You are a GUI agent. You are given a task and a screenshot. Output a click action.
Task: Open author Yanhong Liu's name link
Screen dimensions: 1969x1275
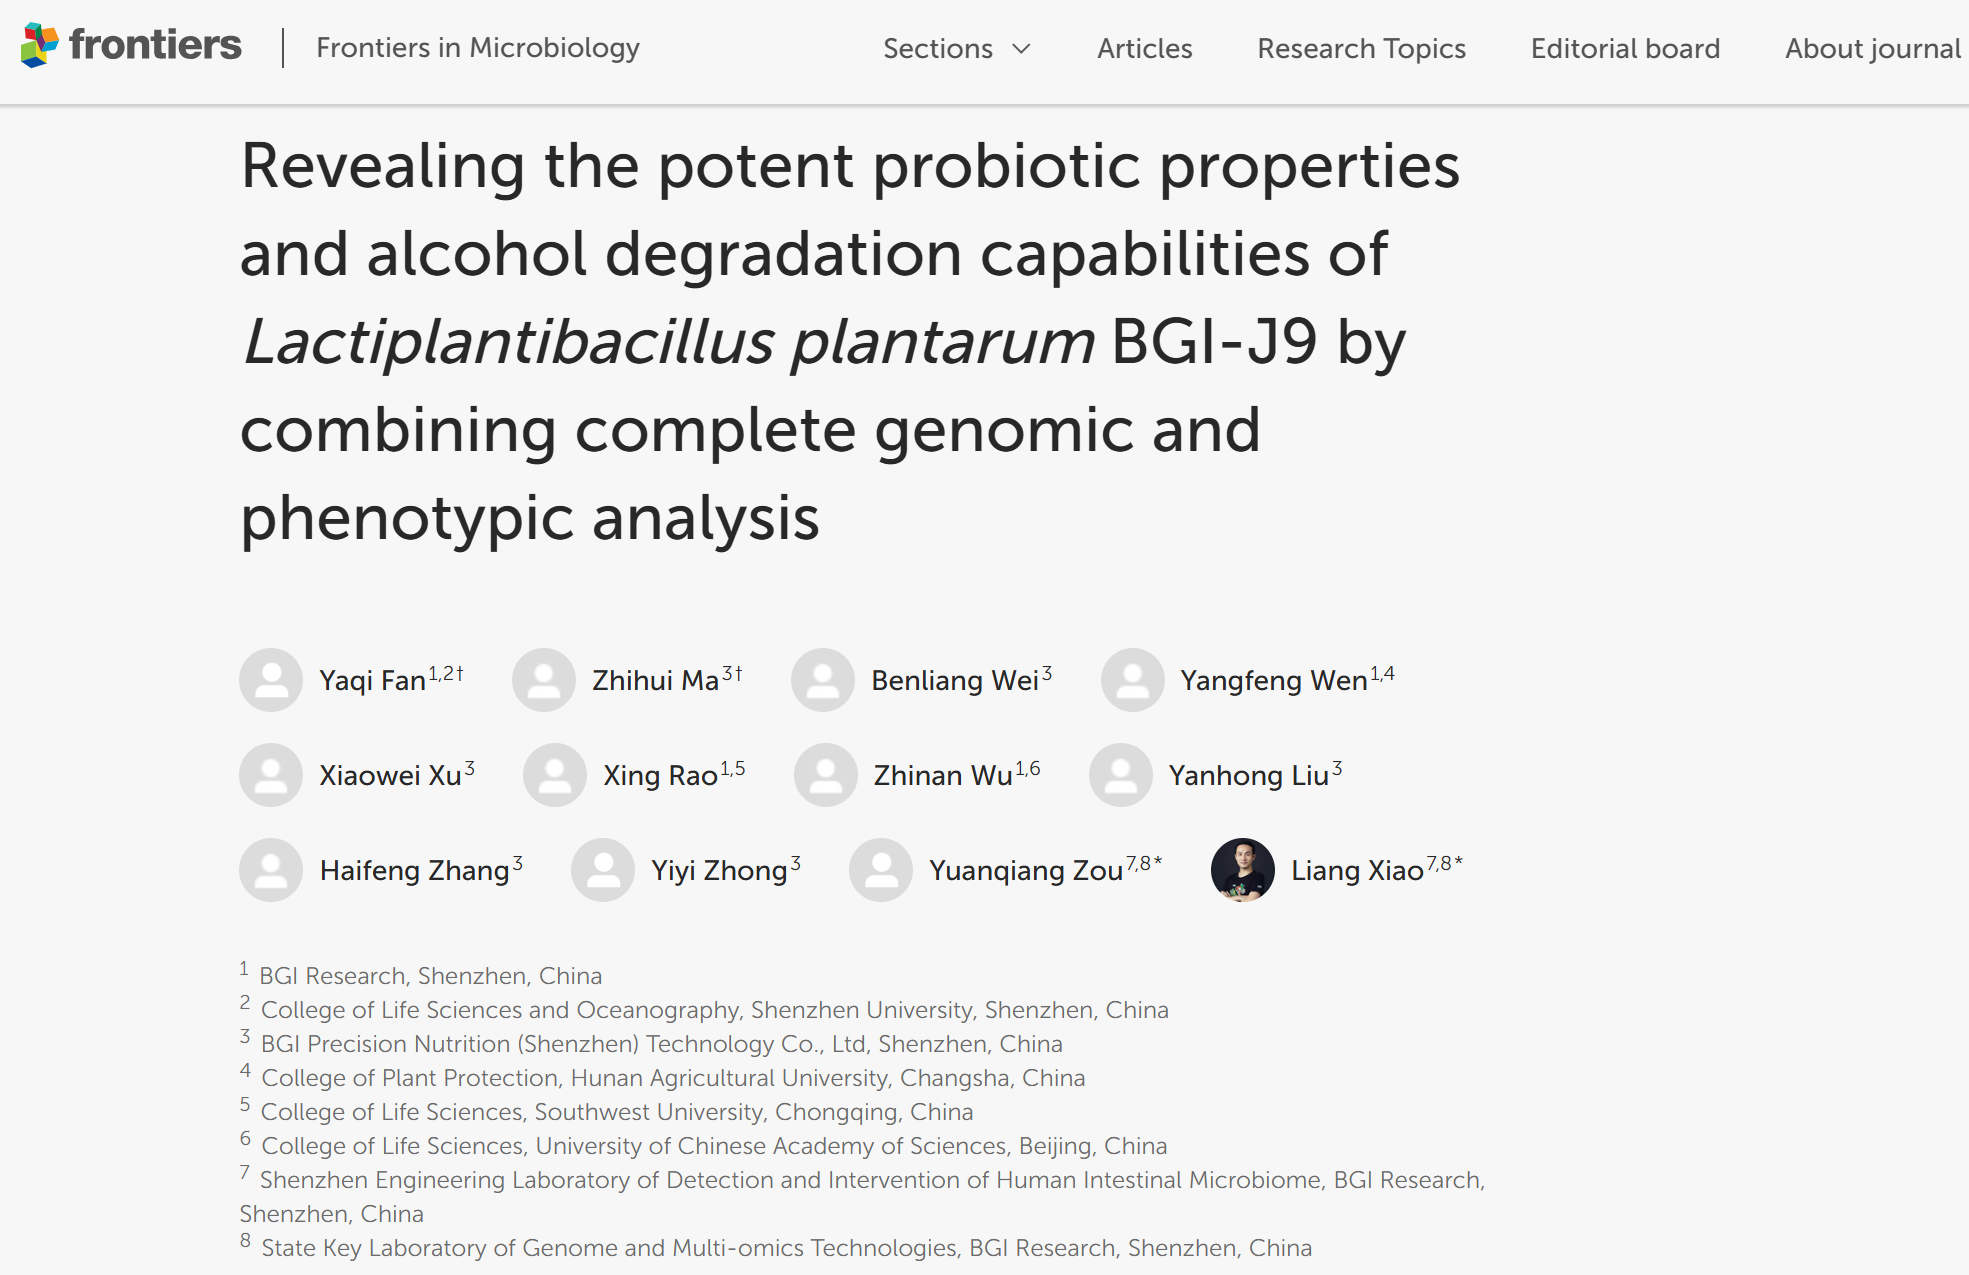pyautogui.click(x=1249, y=776)
